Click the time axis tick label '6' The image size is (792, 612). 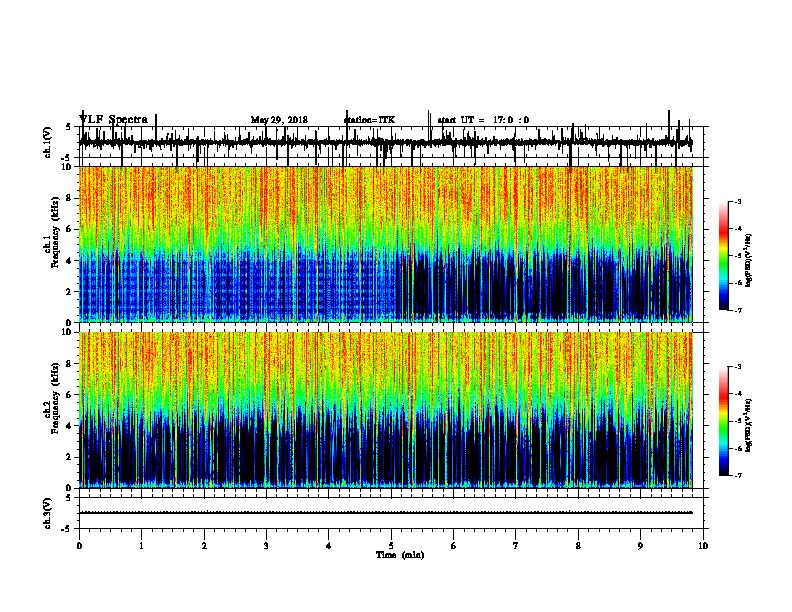(x=453, y=545)
